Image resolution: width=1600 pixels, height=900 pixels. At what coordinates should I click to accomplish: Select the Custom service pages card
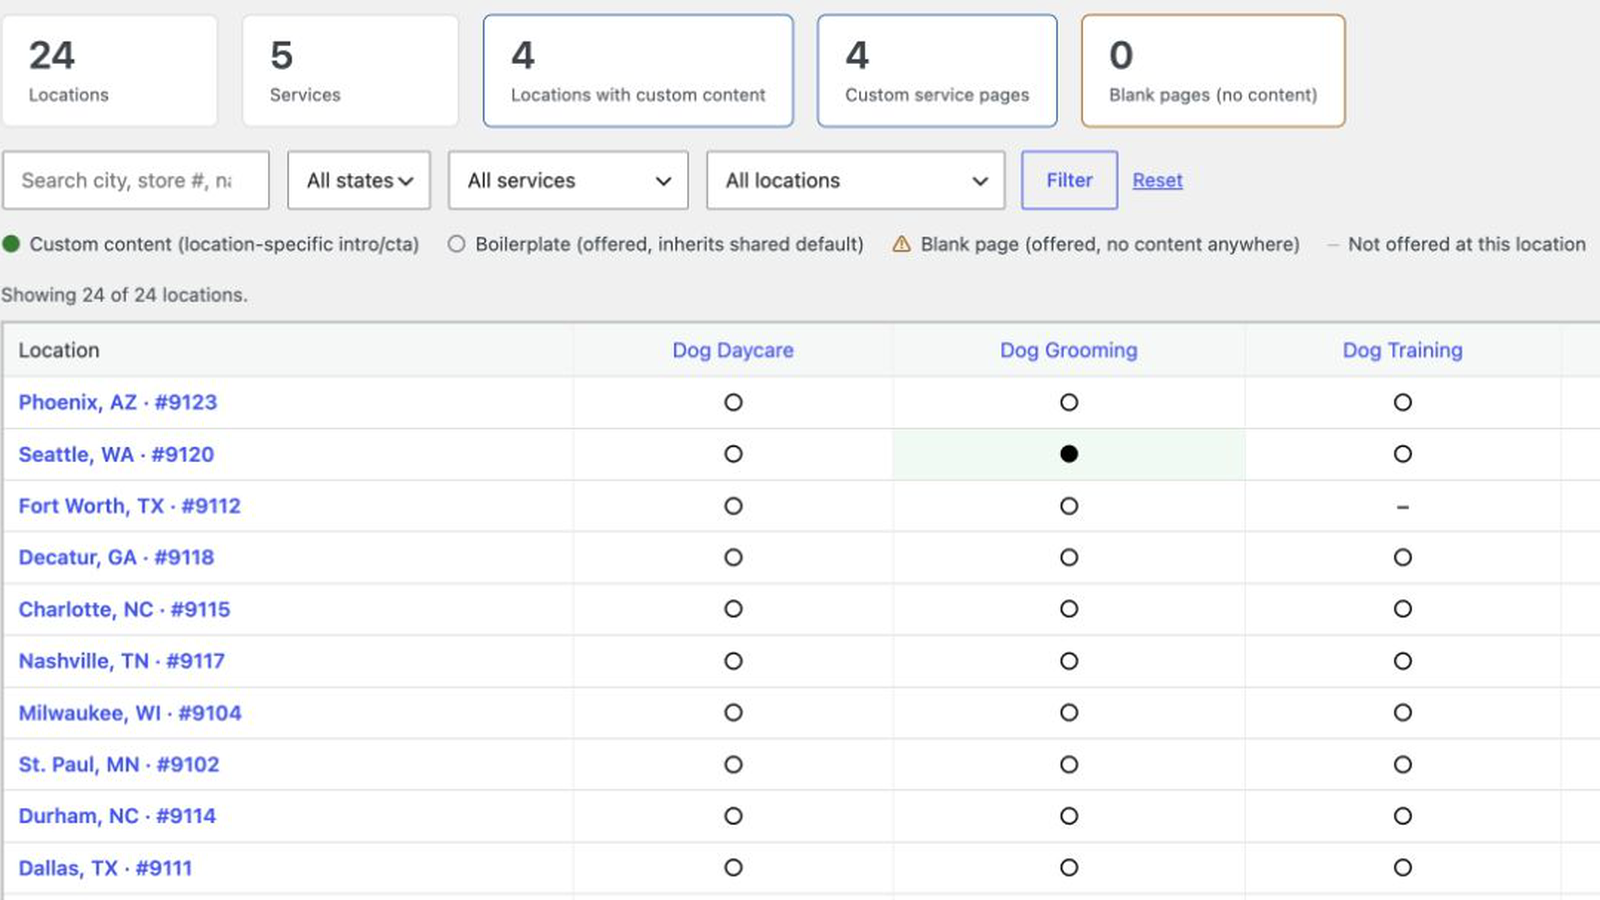(937, 71)
